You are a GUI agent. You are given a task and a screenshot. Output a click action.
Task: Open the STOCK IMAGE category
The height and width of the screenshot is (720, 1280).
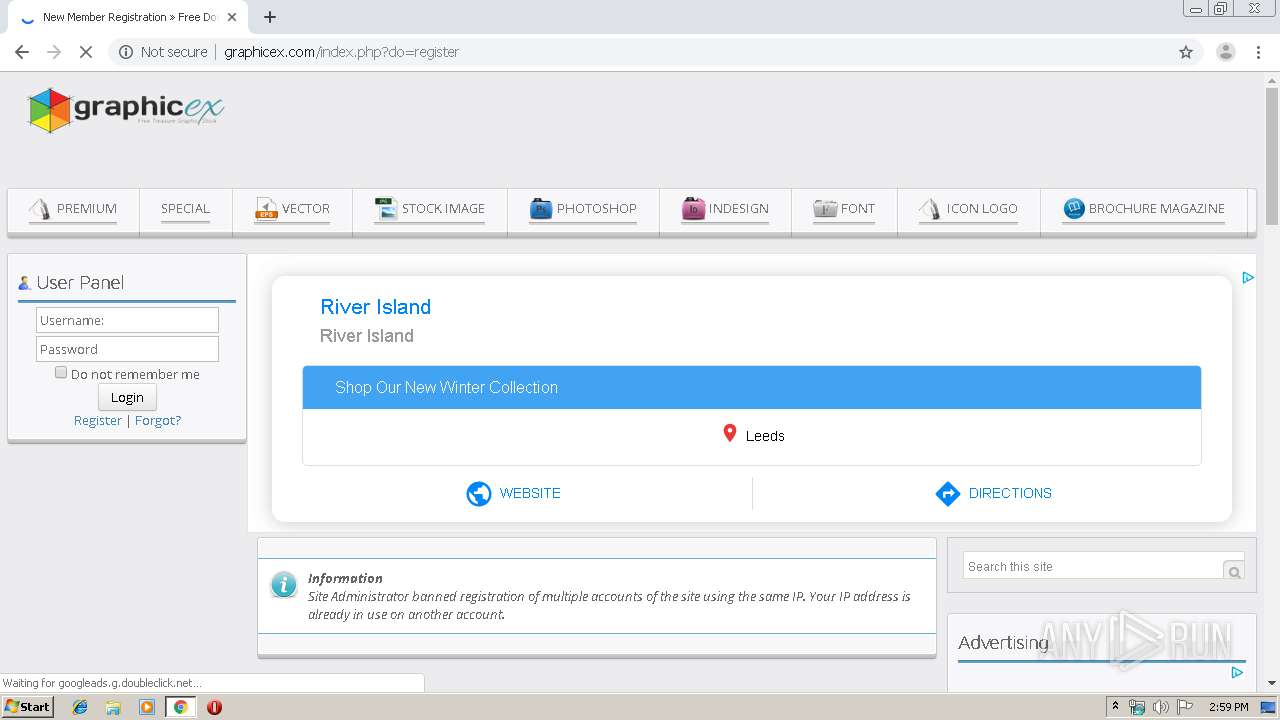pos(430,209)
